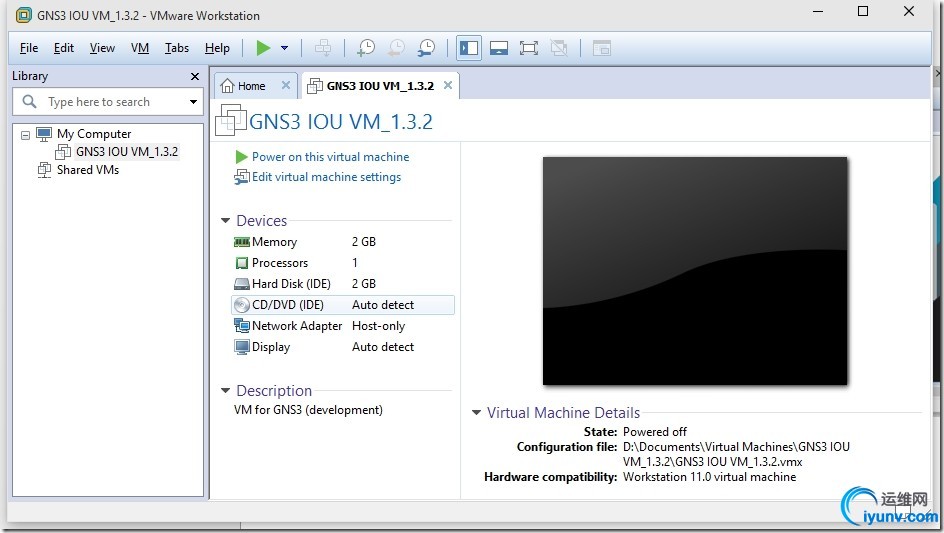
Task: Select the Memory device icon
Action: (242, 242)
